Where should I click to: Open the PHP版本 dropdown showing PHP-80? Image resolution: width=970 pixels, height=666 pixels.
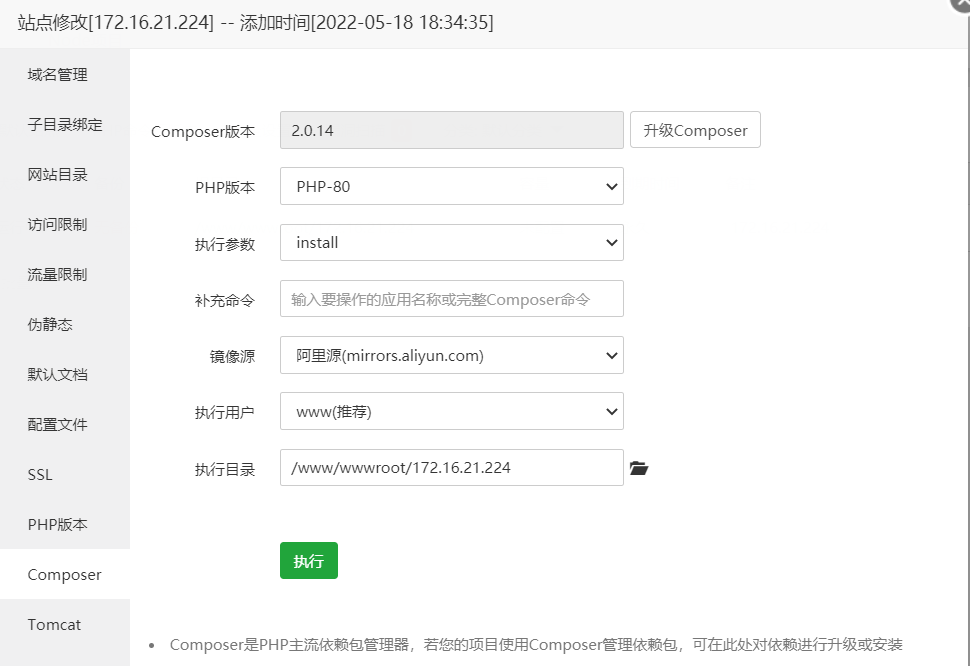pos(452,186)
